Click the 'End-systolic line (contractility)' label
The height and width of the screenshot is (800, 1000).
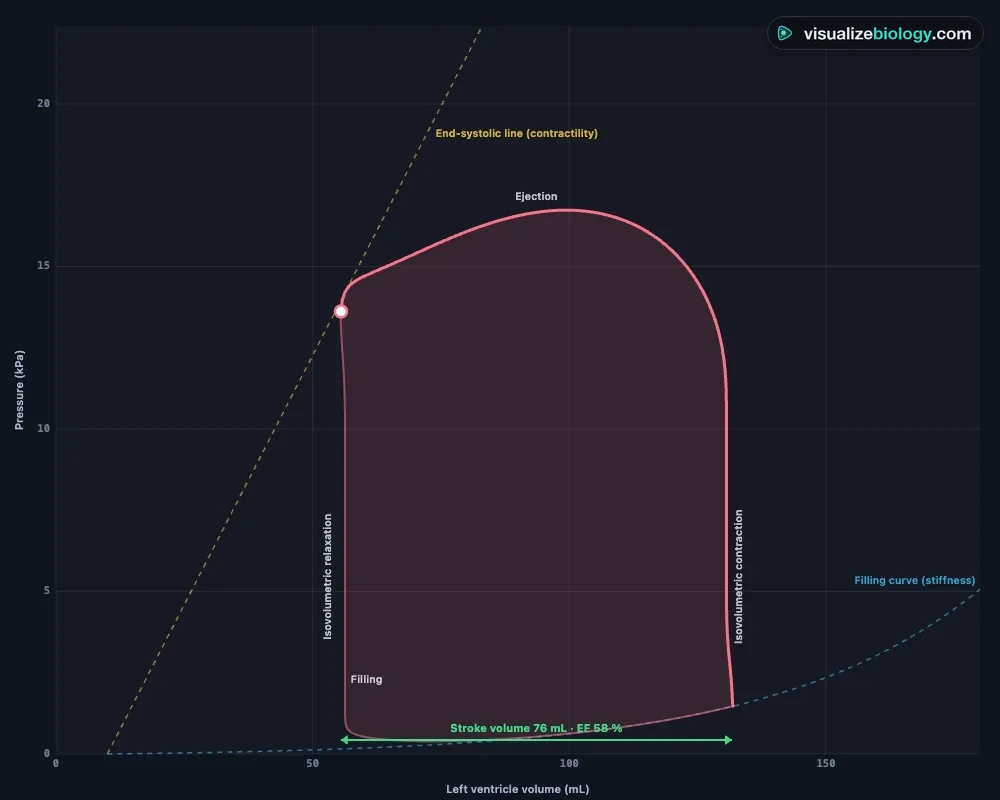pyautogui.click(x=517, y=133)
